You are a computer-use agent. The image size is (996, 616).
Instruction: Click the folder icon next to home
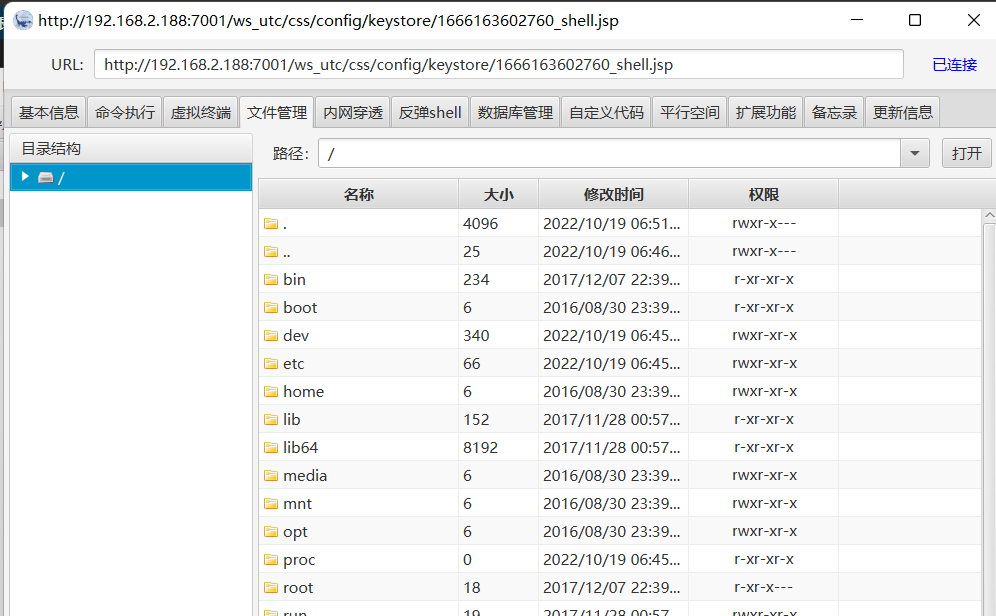coord(271,391)
